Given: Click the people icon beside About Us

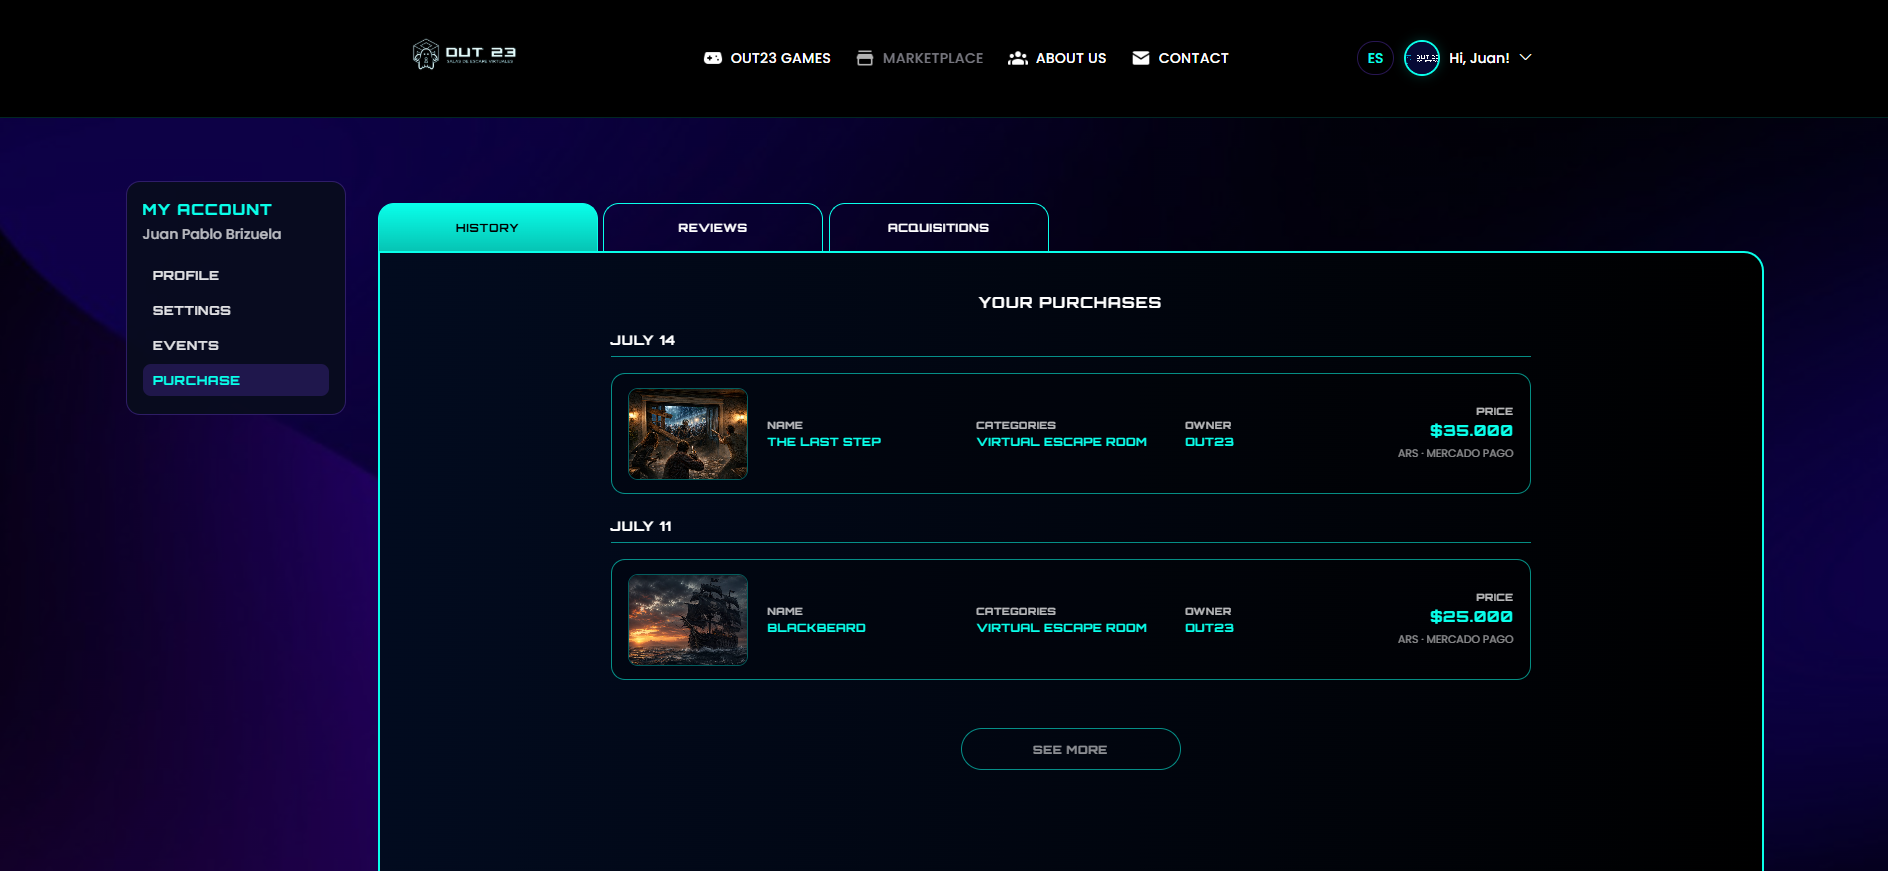Looking at the screenshot, I should coord(1018,58).
